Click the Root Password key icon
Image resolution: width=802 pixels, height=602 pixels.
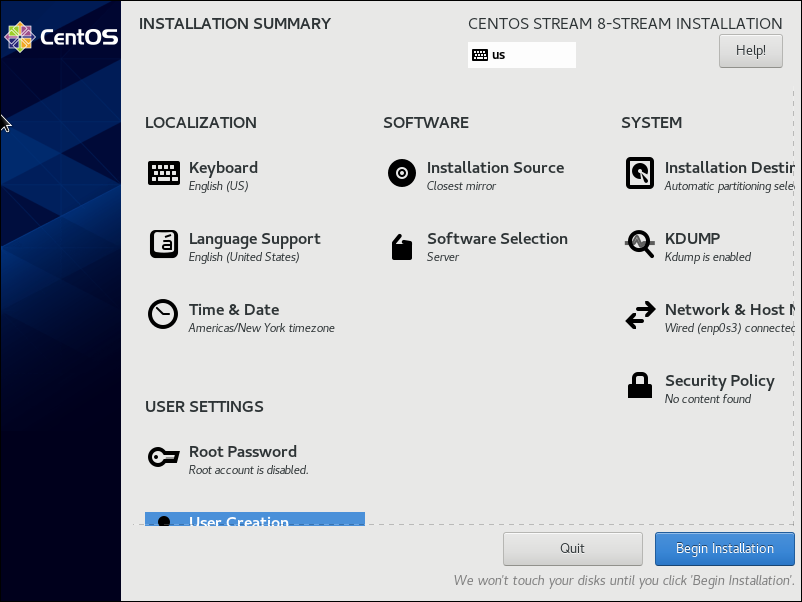tap(163, 458)
